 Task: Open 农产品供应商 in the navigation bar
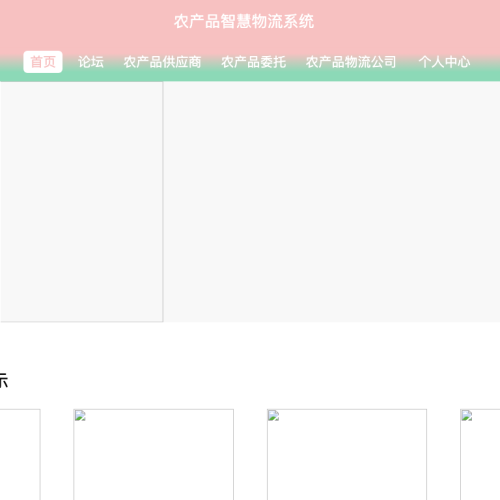pos(162,62)
